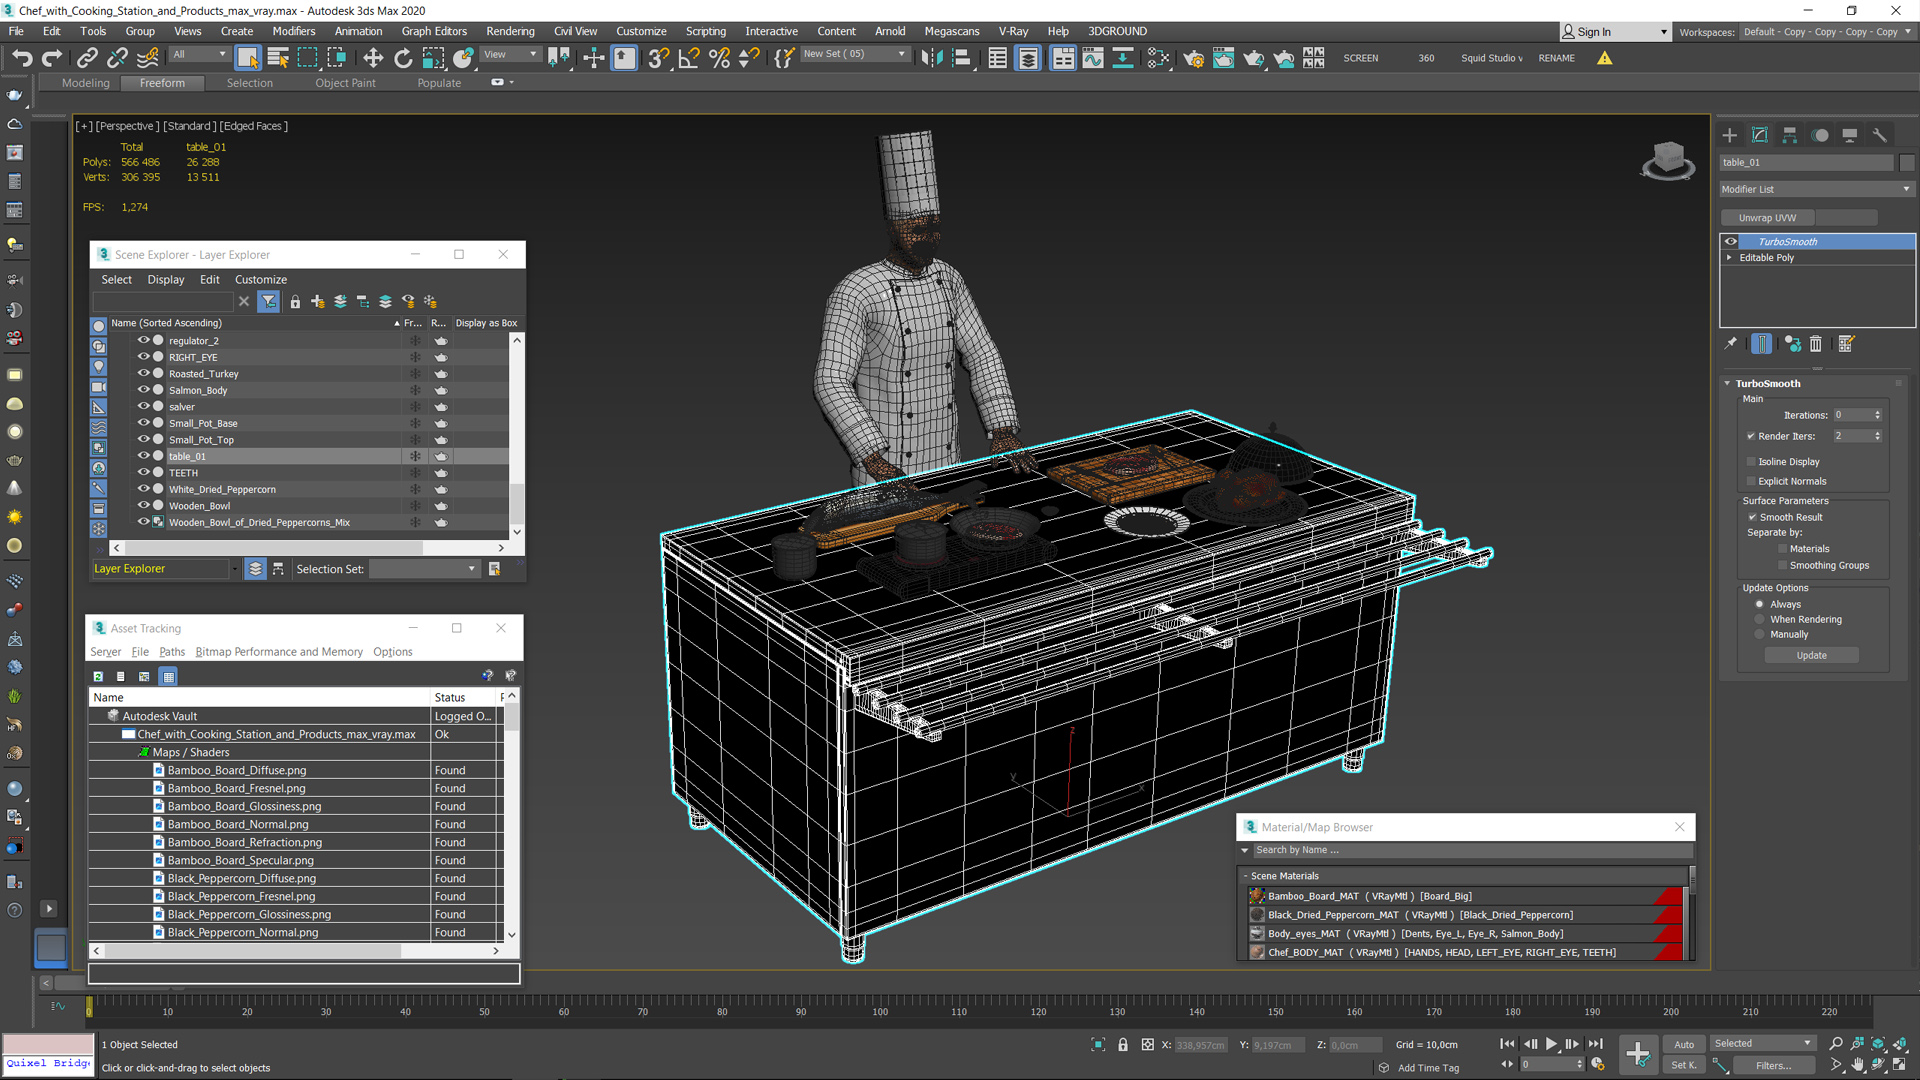Click the Update button in TurboSmooth
The height and width of the screenshot is (1080, 1920).
[x=1813, y=655]
